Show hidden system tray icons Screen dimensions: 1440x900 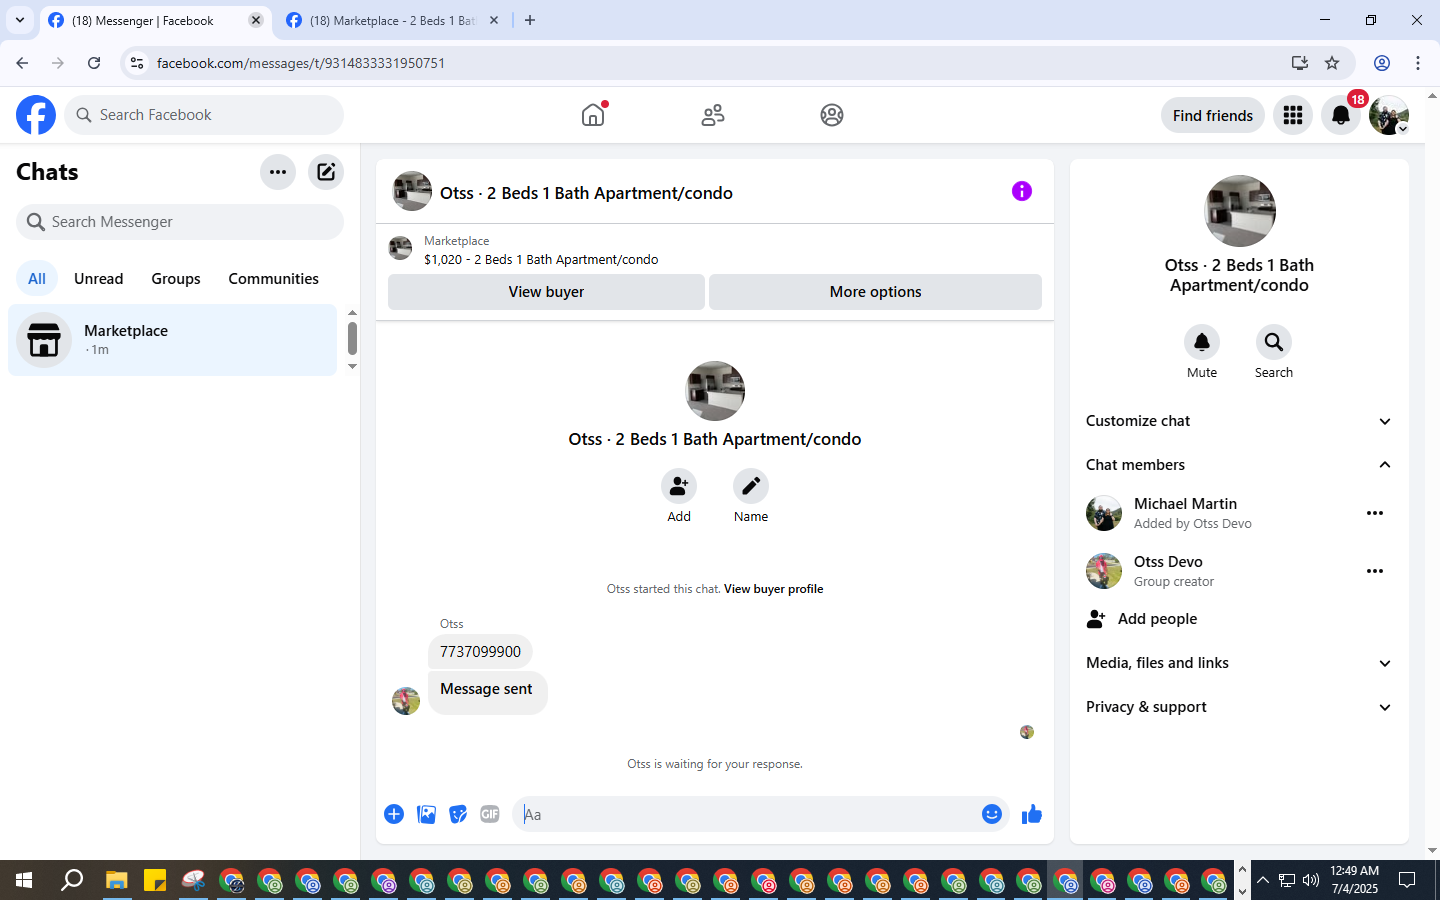[1263, 880]
